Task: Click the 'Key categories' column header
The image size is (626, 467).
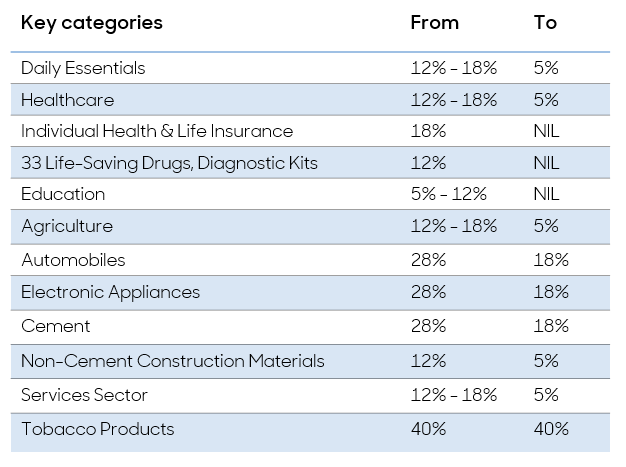Action: point(92,23)
